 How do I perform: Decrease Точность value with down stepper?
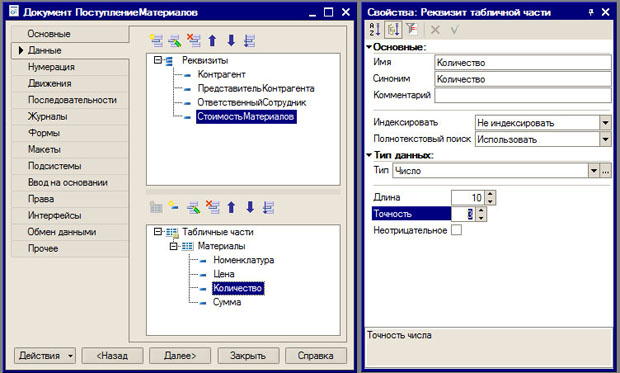point(481,218)
